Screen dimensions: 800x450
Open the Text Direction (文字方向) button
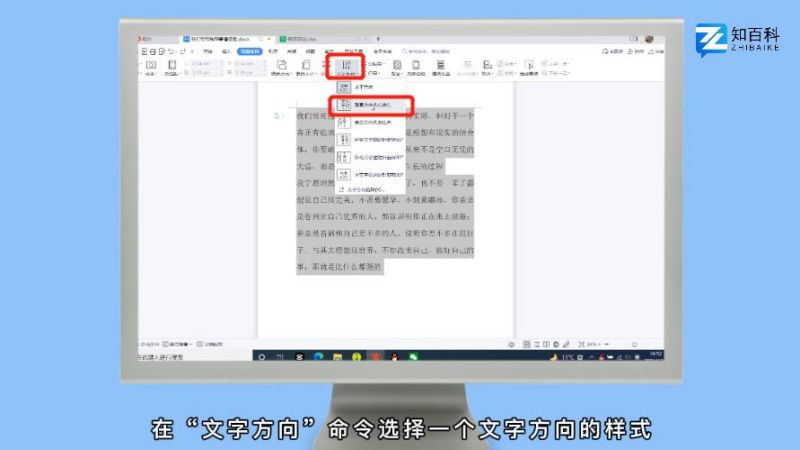coord(347,67)
